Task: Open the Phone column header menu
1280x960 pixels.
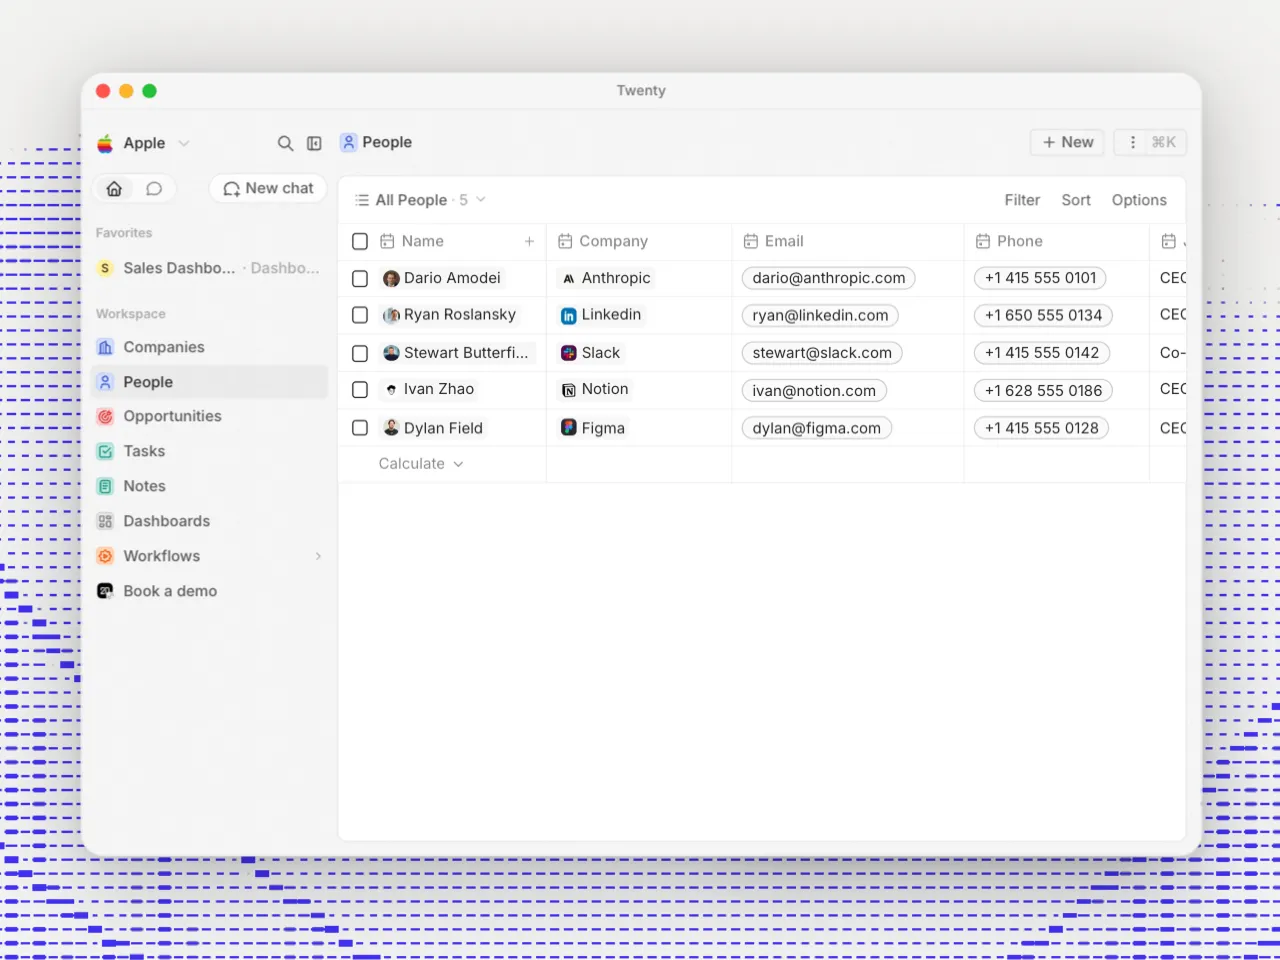Action: (x=1057, y=241)
